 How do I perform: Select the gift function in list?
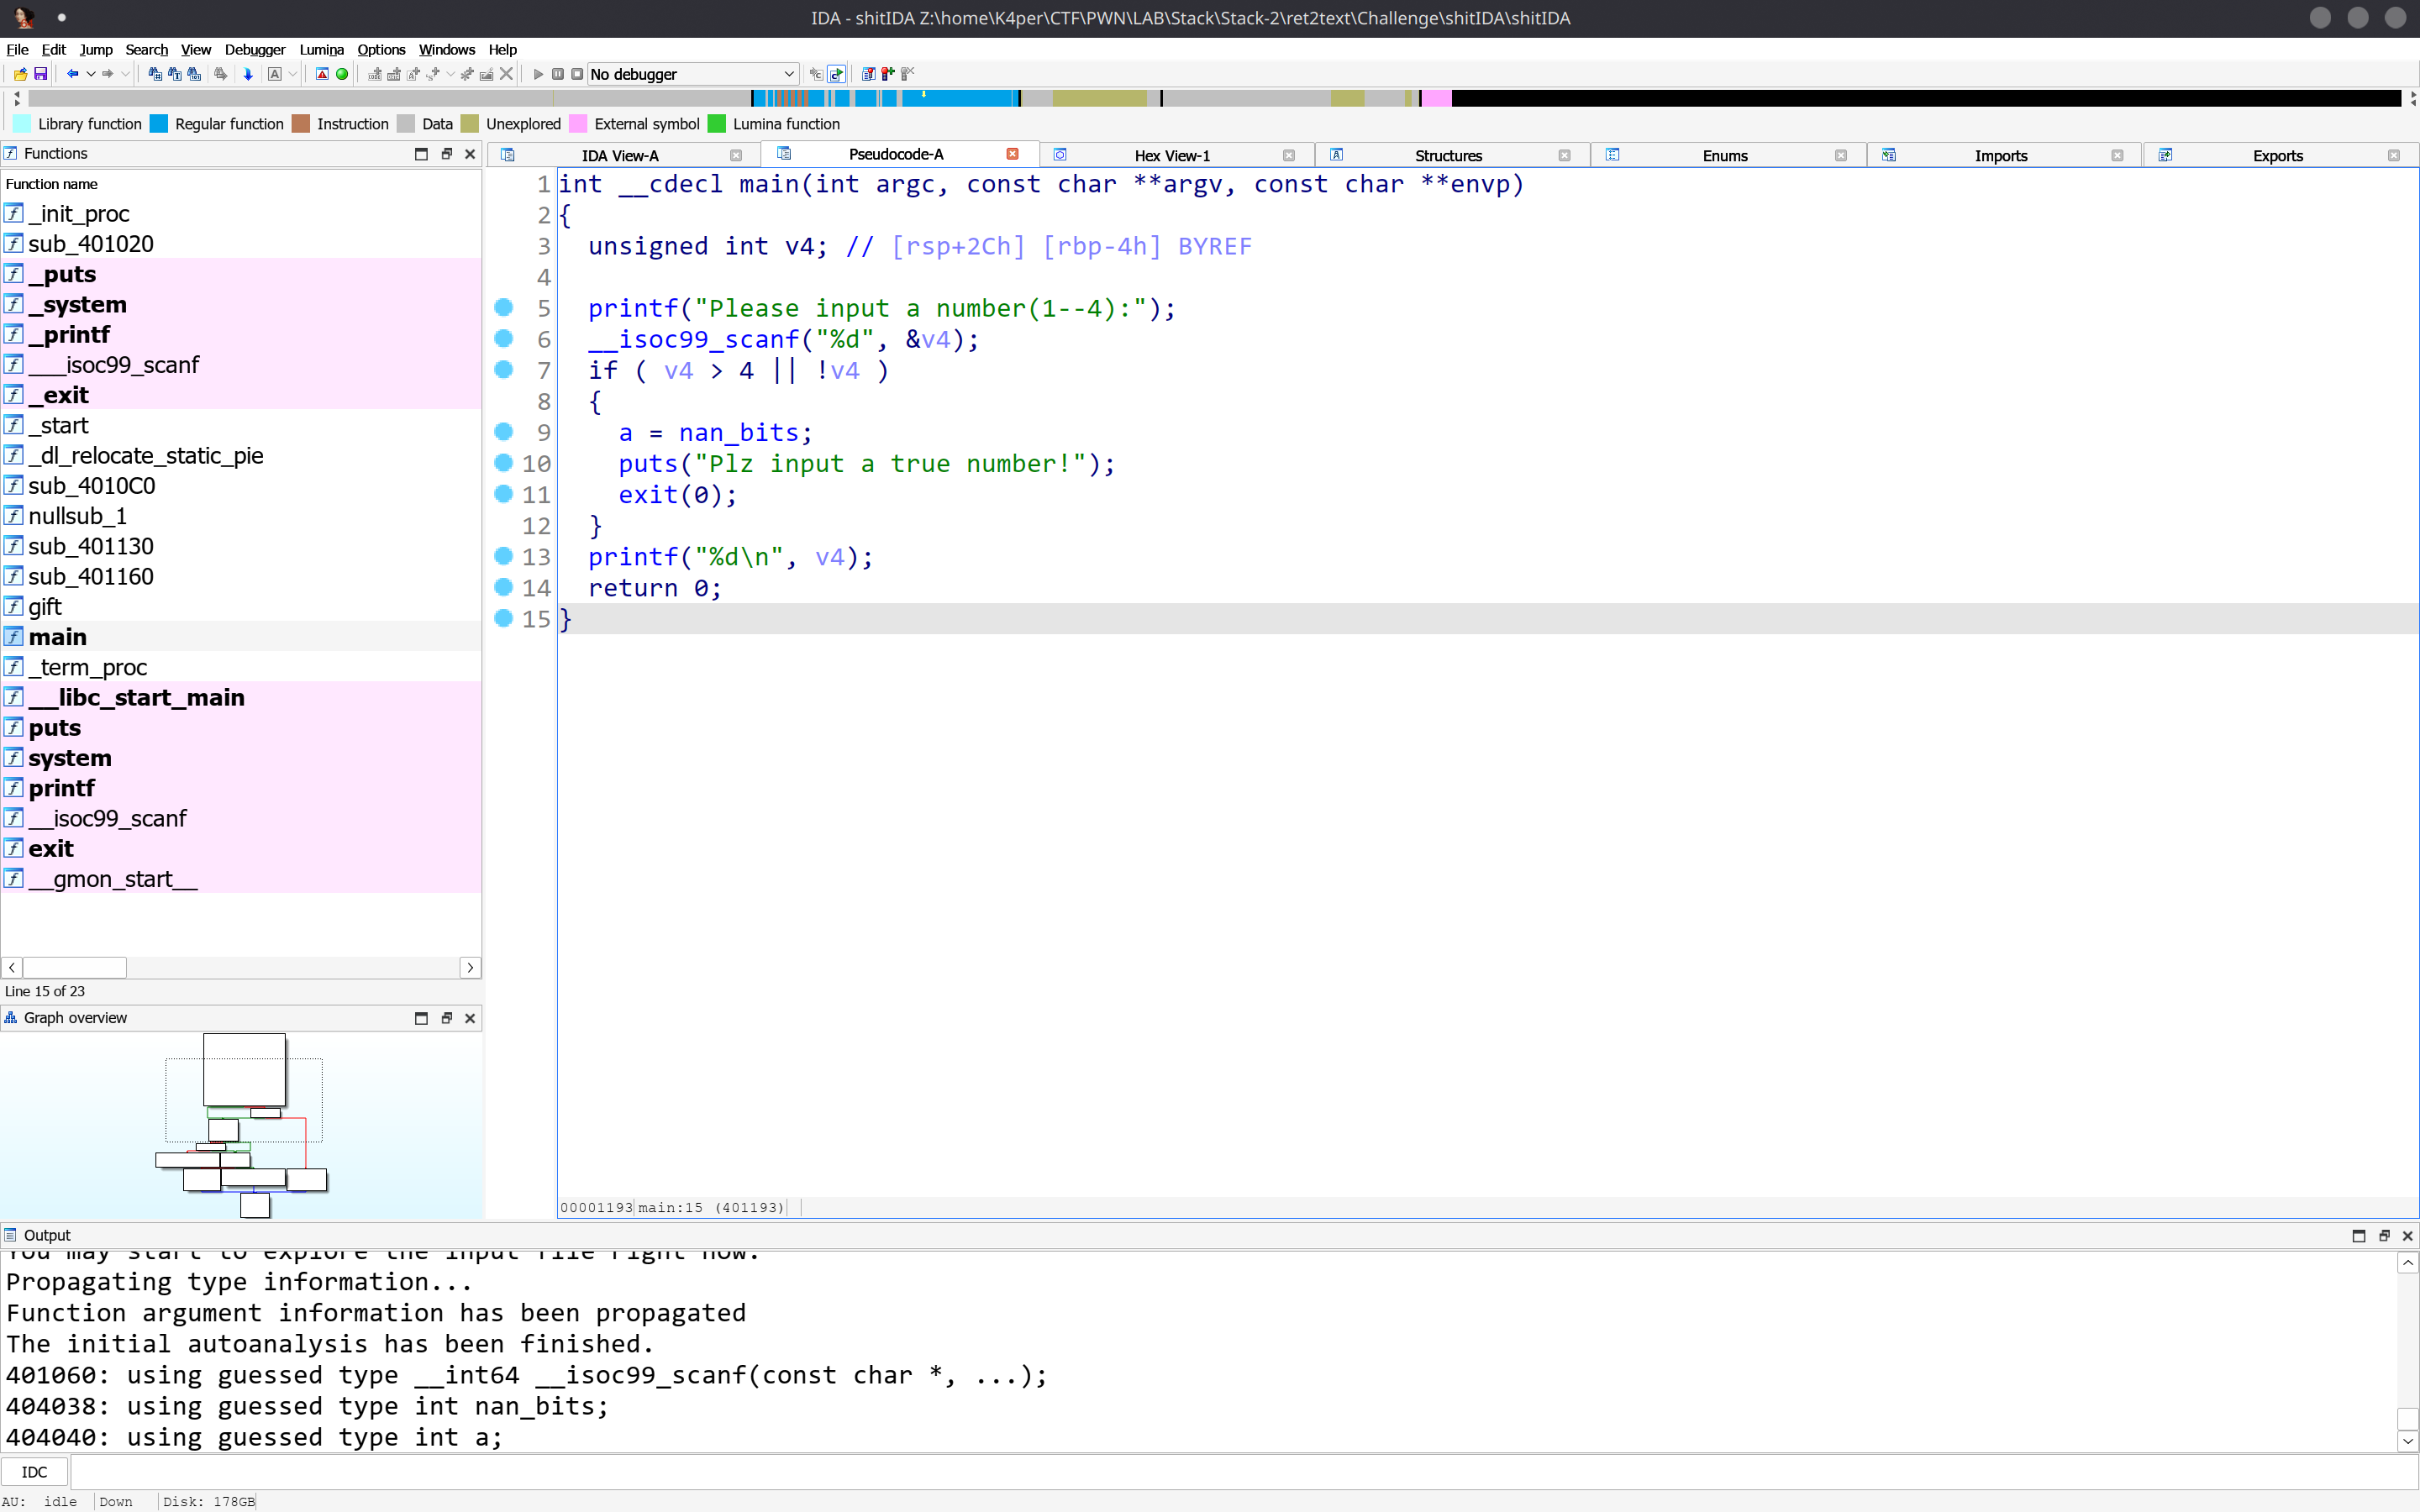45,606
